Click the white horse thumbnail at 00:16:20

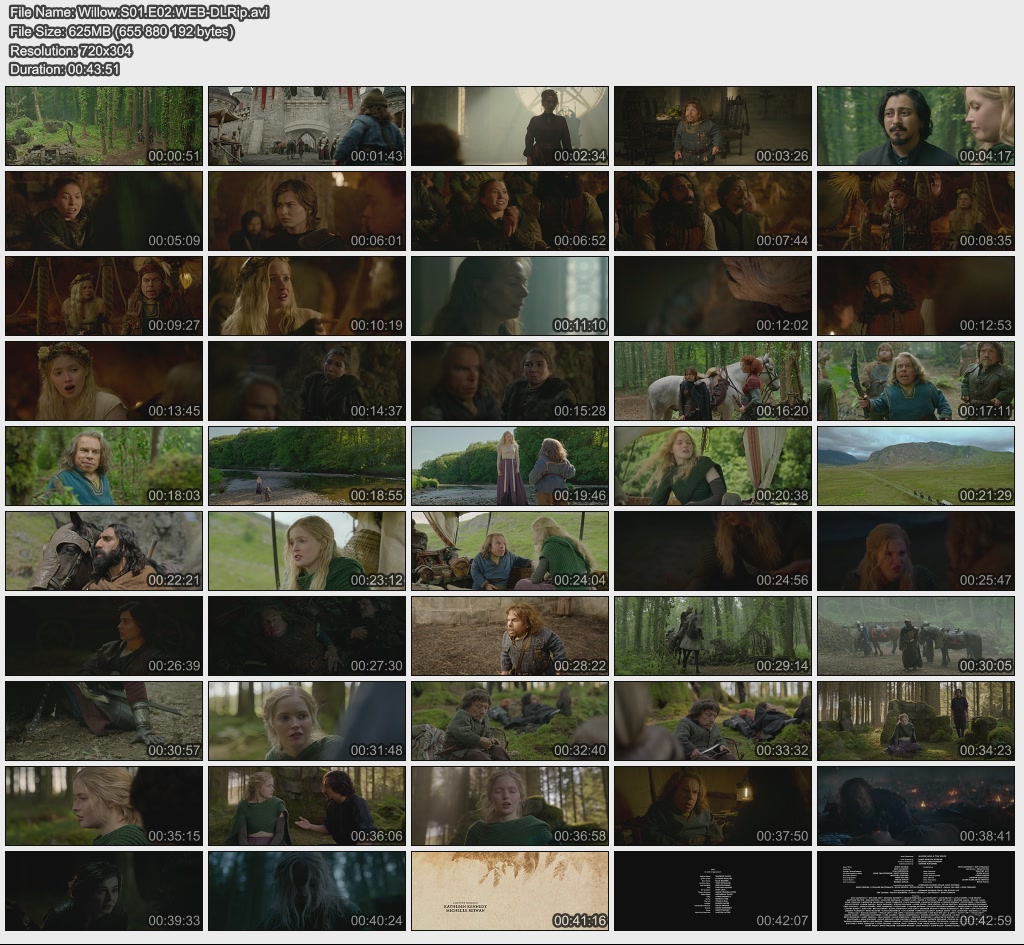point(713,381)
